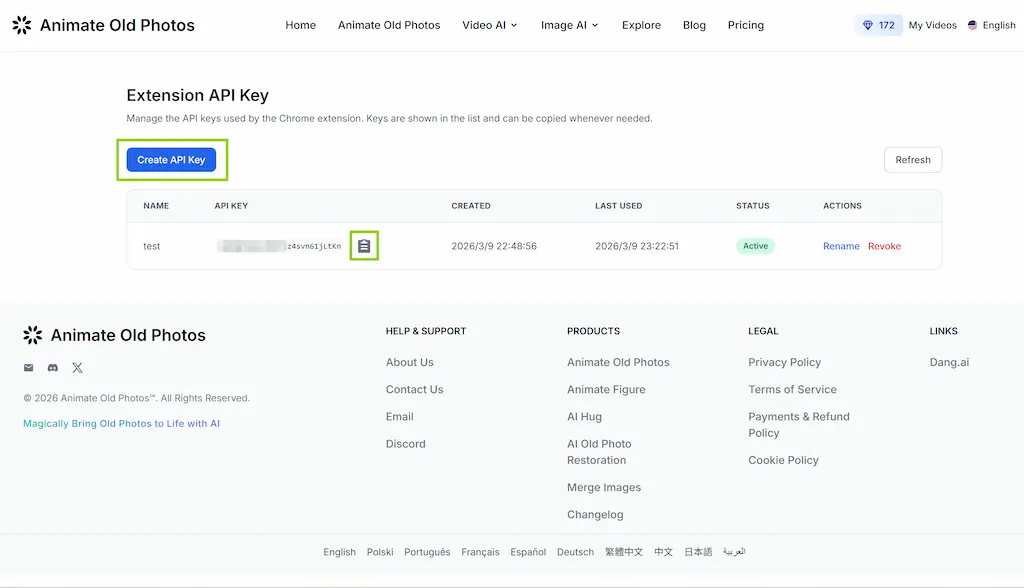Open the Explore menu item

click(641, 25)
